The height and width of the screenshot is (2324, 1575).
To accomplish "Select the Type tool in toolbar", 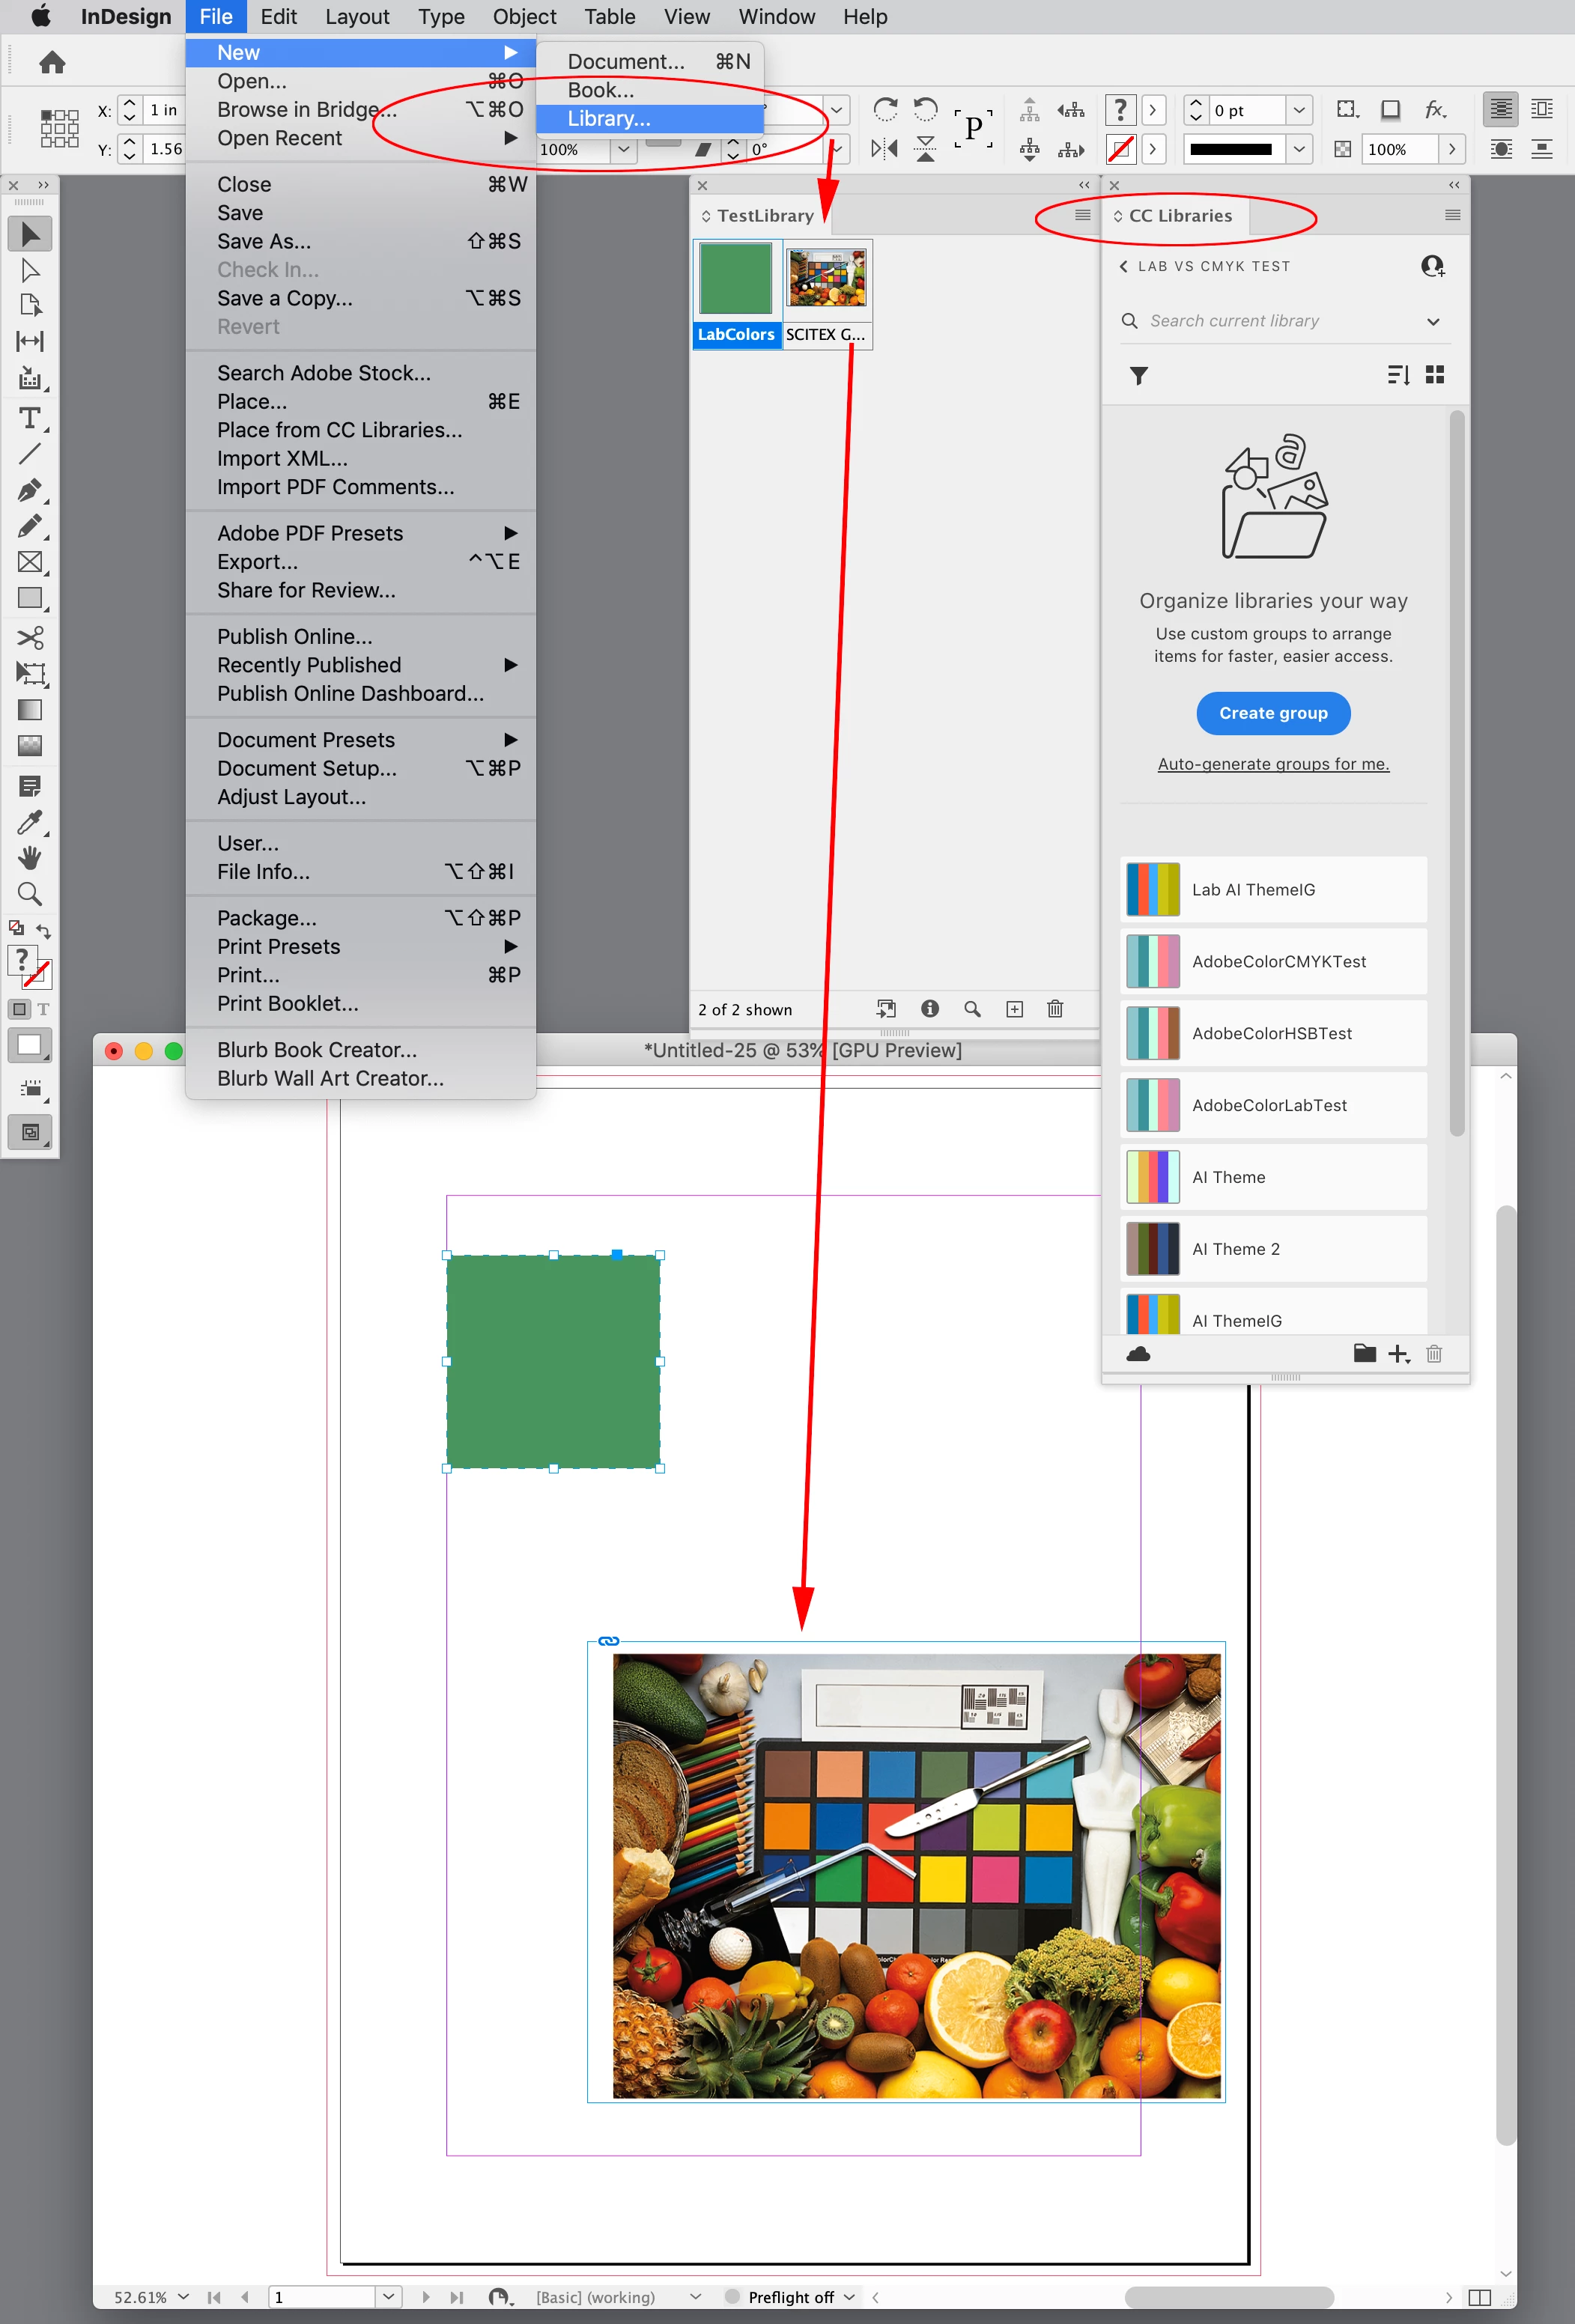I will click(29, 418).
